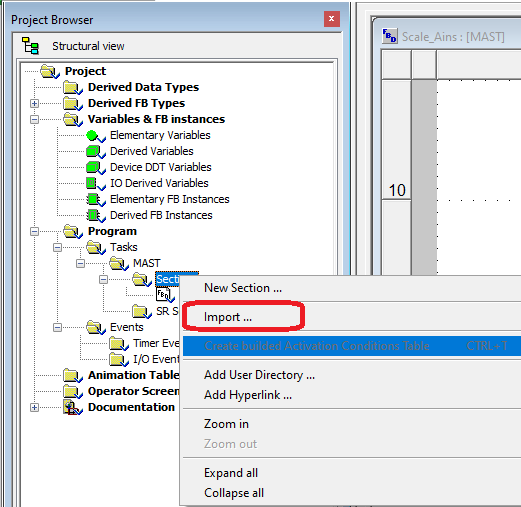
Task: Collapse the Events node
Action: (57, 327)
